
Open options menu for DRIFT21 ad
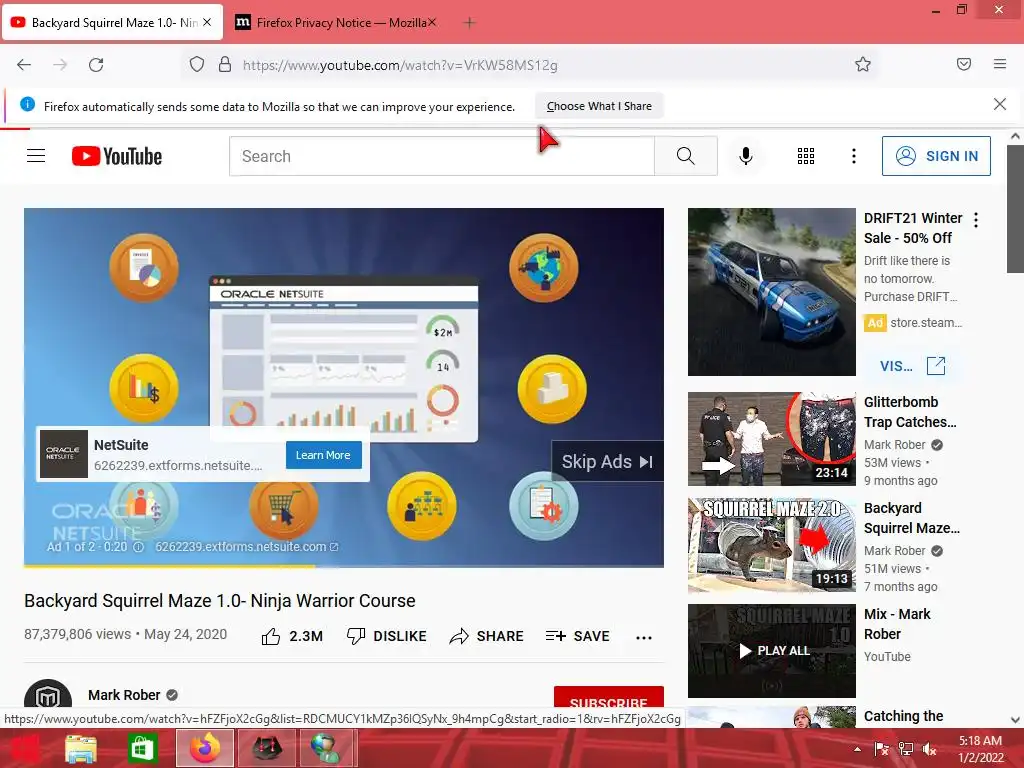click(976, 220)
